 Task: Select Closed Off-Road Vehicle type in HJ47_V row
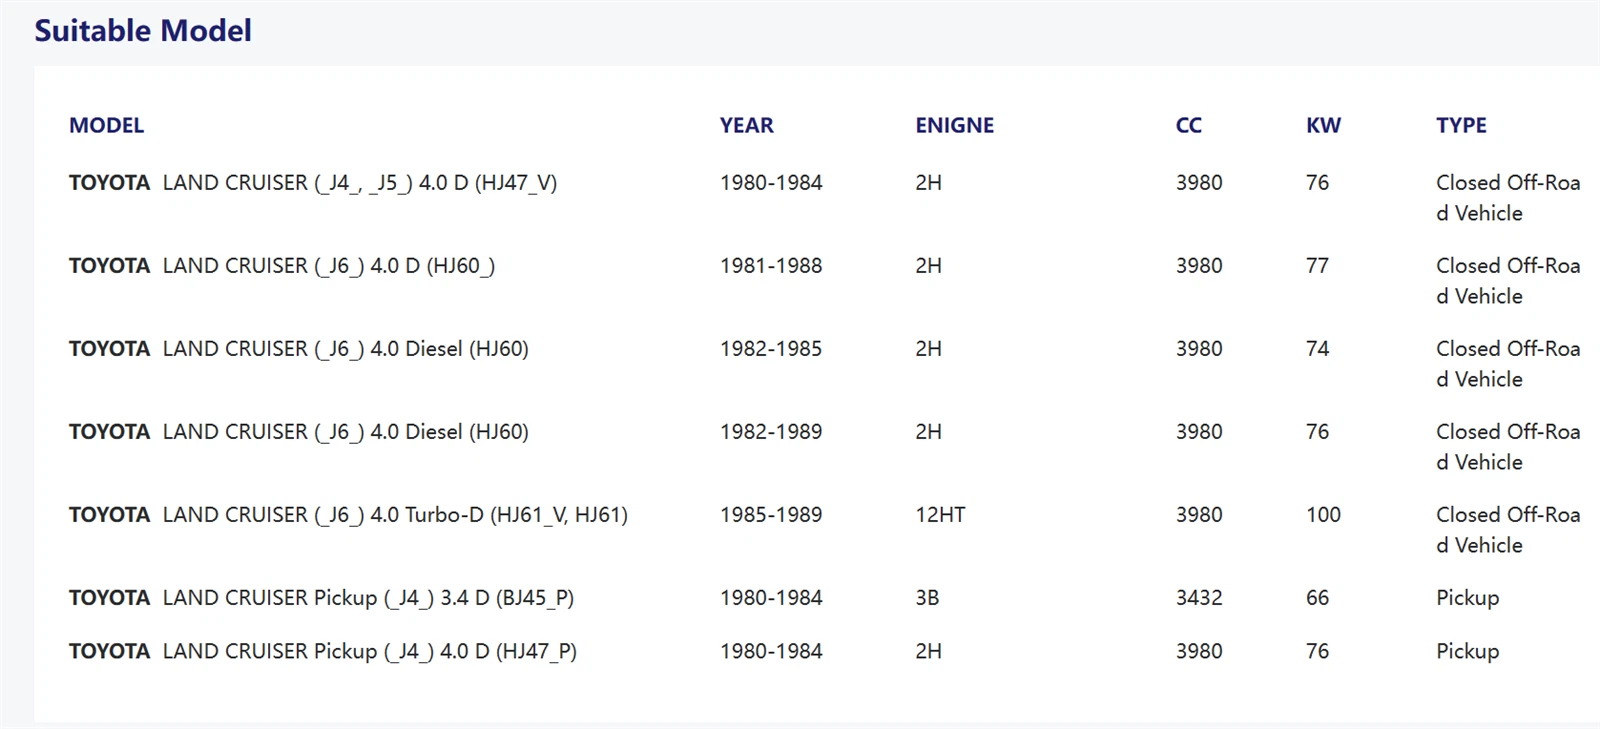pos(1508,198)
